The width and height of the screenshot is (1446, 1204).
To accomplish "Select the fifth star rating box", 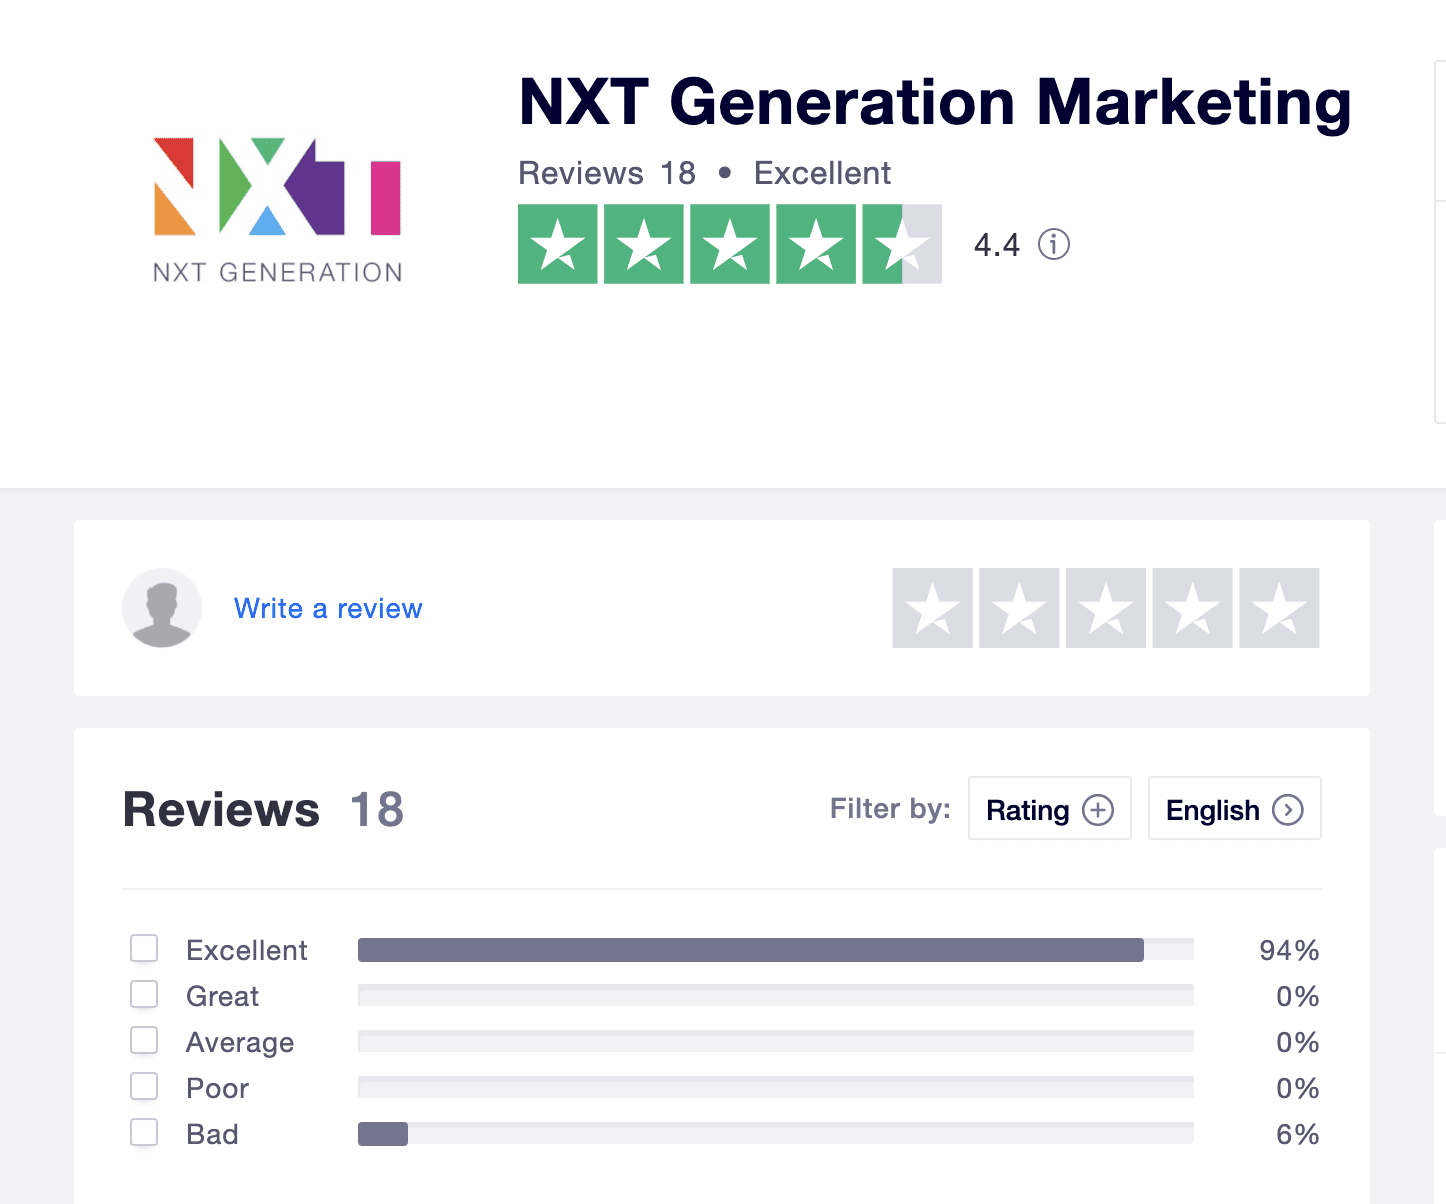I will point(1279,608).
